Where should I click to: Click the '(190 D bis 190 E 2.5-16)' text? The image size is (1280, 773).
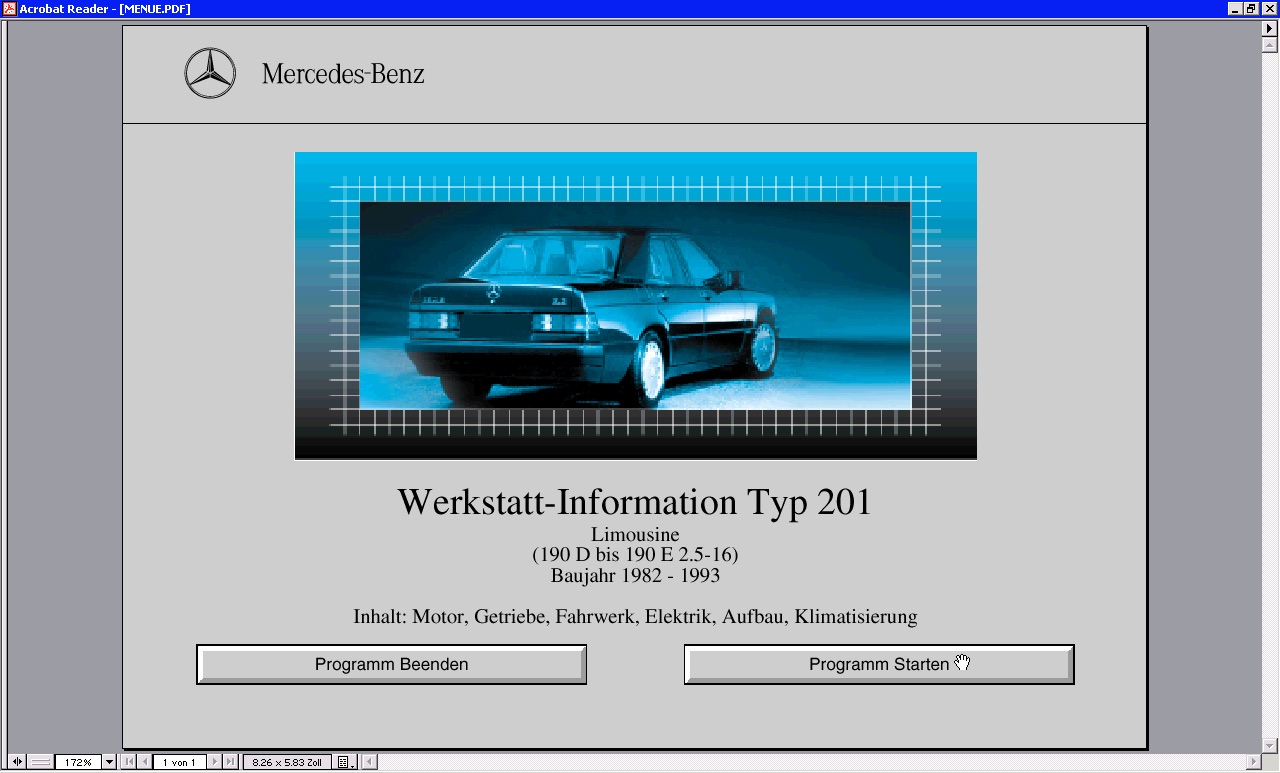(x=635, y=555)
